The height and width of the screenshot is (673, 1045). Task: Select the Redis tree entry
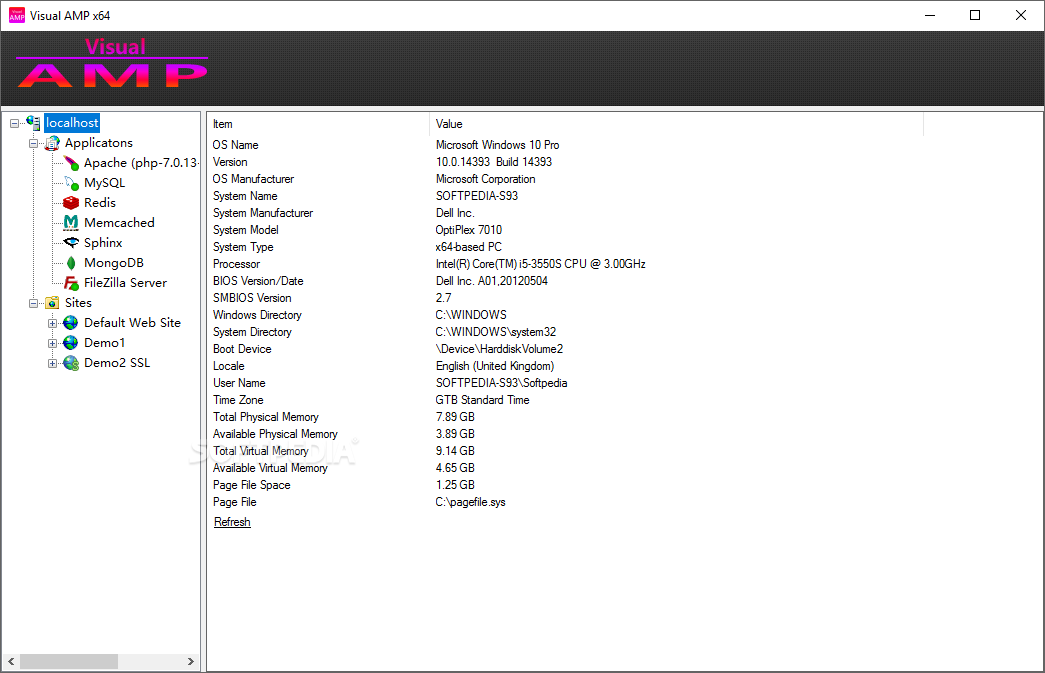(x=99, y=203)
